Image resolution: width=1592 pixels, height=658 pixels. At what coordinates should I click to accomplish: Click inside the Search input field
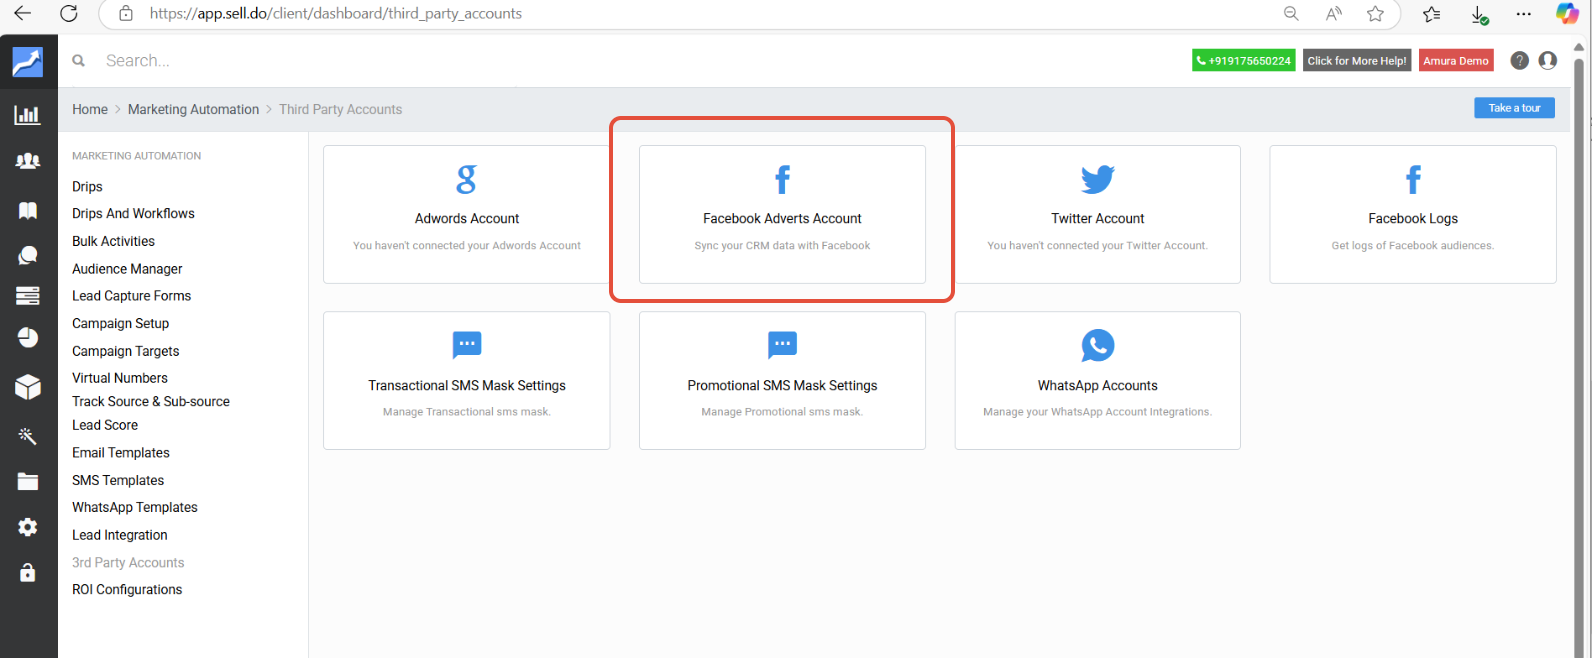[x=400, y=61]
